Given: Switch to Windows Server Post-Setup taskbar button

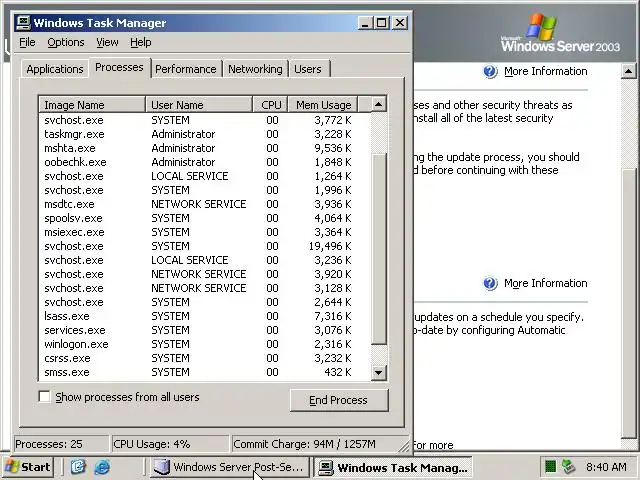Looking at the screenshot, I should (230, 467).
